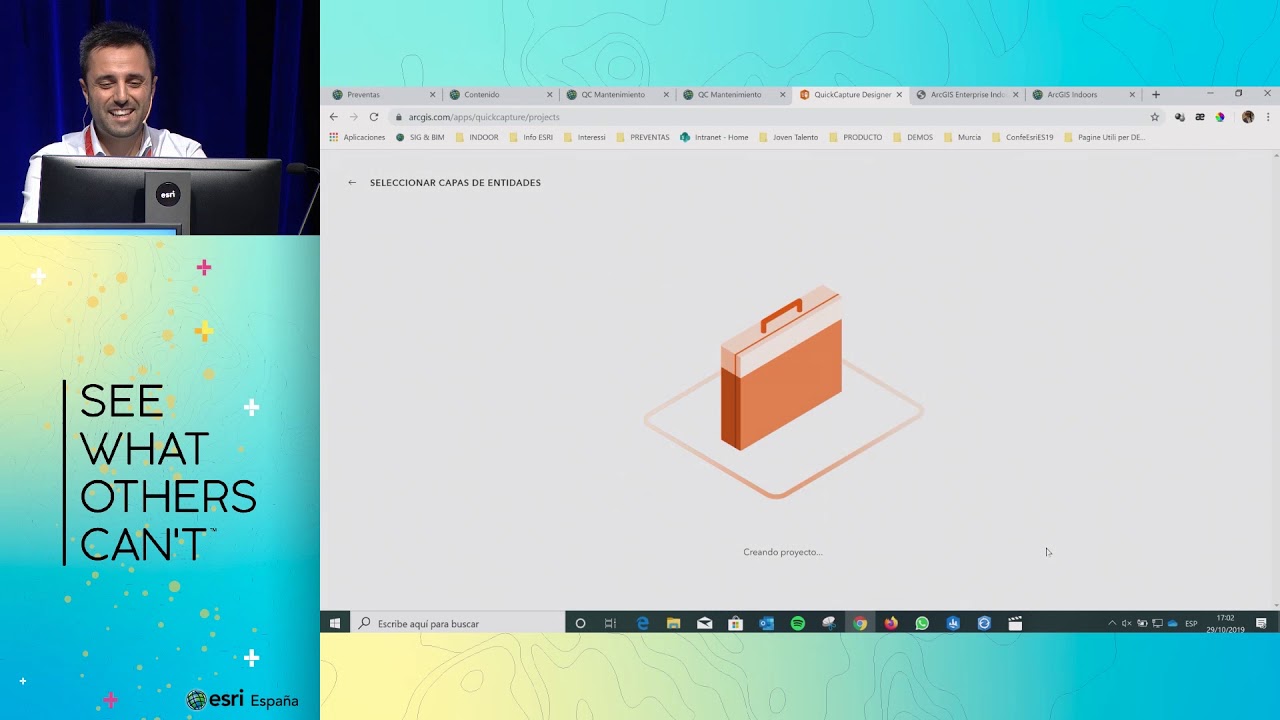Viewport: 1280px width, 720px height.
Task: Open Intranet - Home bookmark
Action: pos(714,137)
